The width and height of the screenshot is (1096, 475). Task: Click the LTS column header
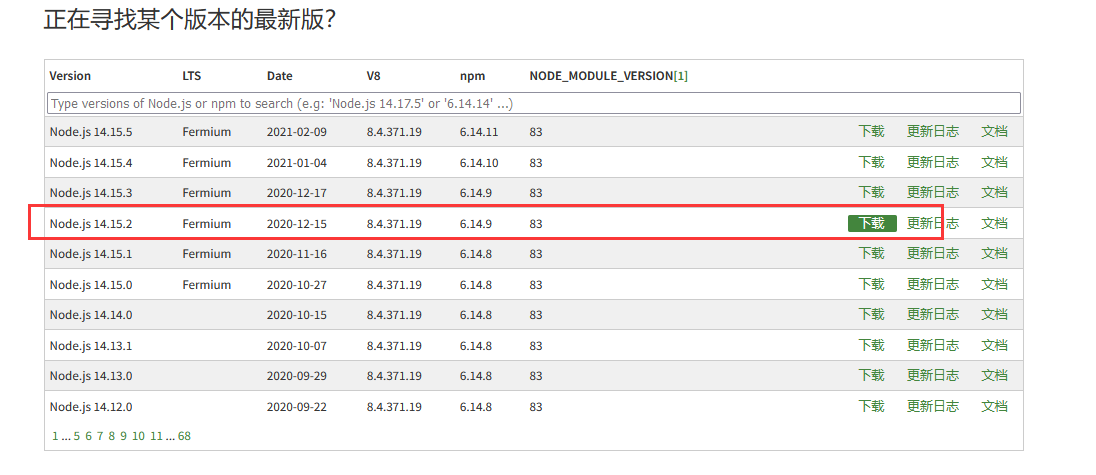(192, 76)
